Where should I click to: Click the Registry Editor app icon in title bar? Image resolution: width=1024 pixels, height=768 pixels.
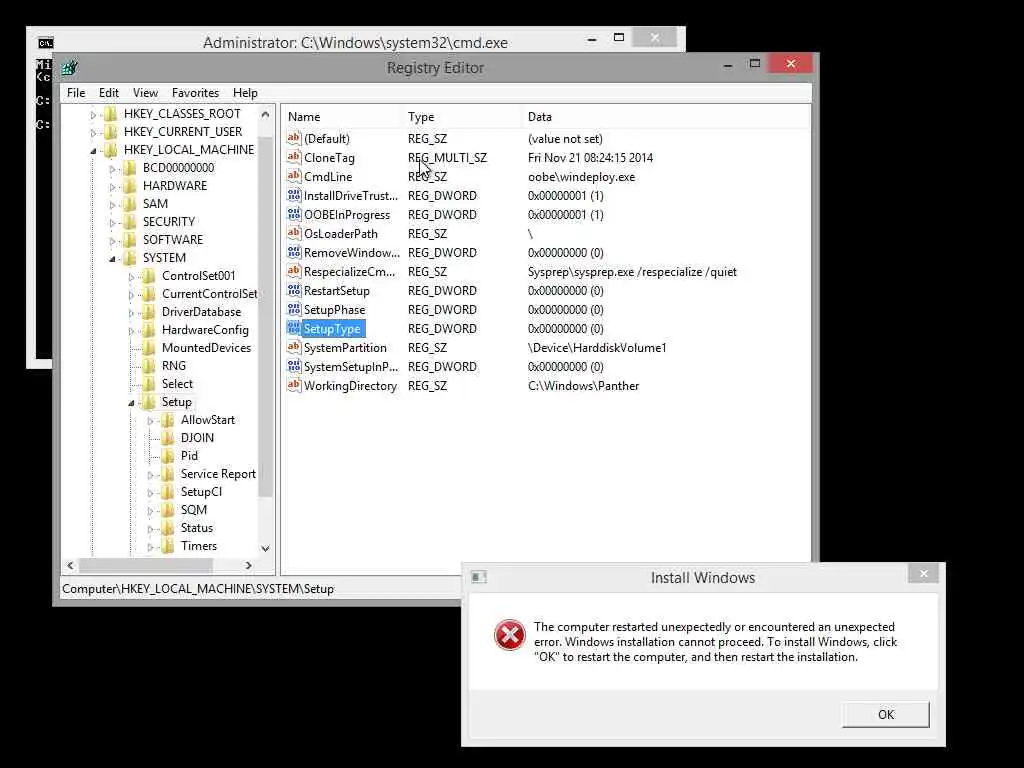pyautogui.click(x=70, y=67)
